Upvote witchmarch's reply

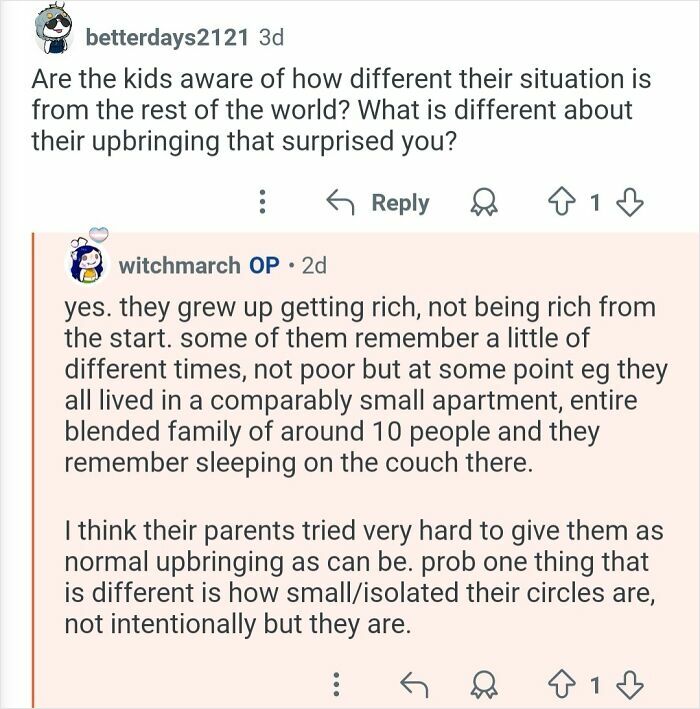pos(561,685)
